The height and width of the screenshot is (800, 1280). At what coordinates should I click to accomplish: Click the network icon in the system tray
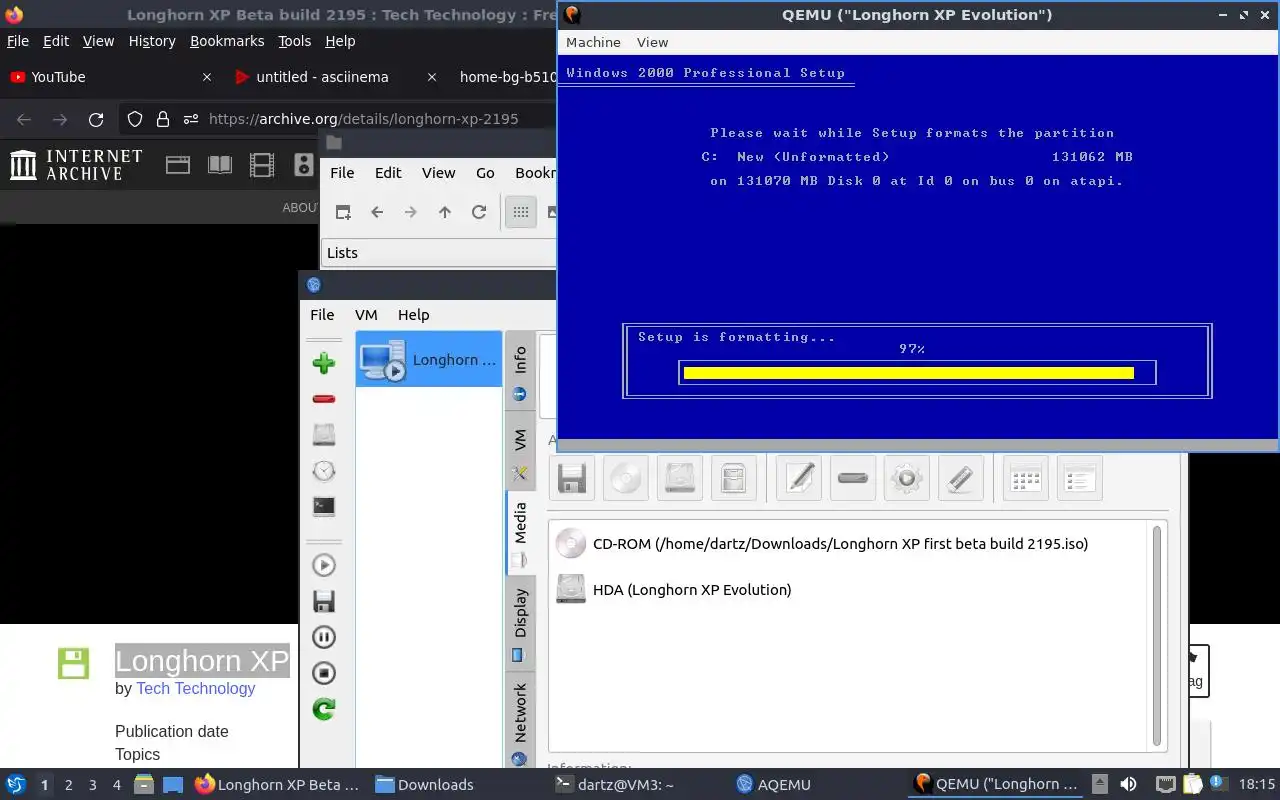[x=1166, y=785]
